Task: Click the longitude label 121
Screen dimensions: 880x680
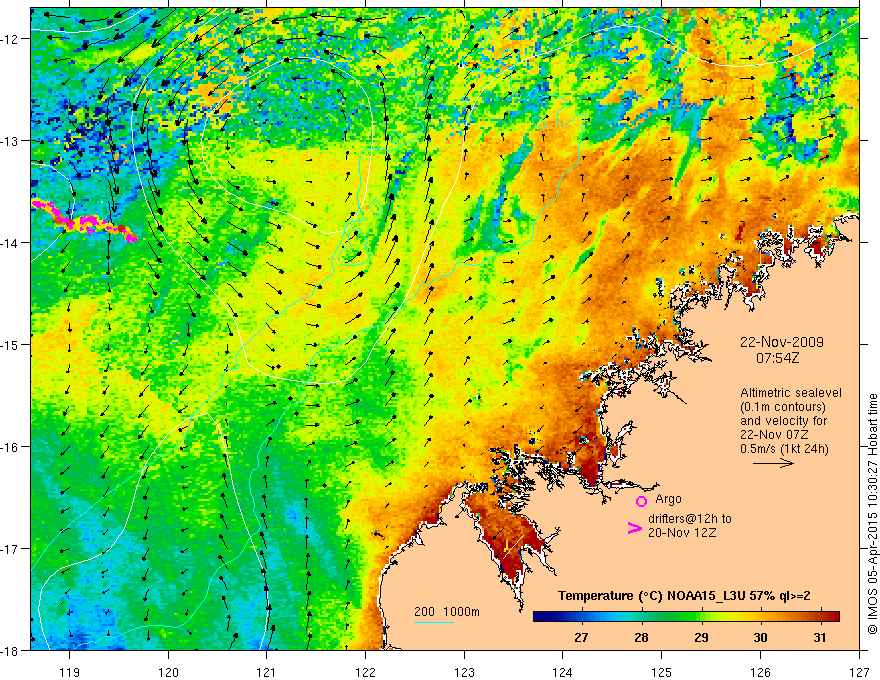Action: [267, 672]
